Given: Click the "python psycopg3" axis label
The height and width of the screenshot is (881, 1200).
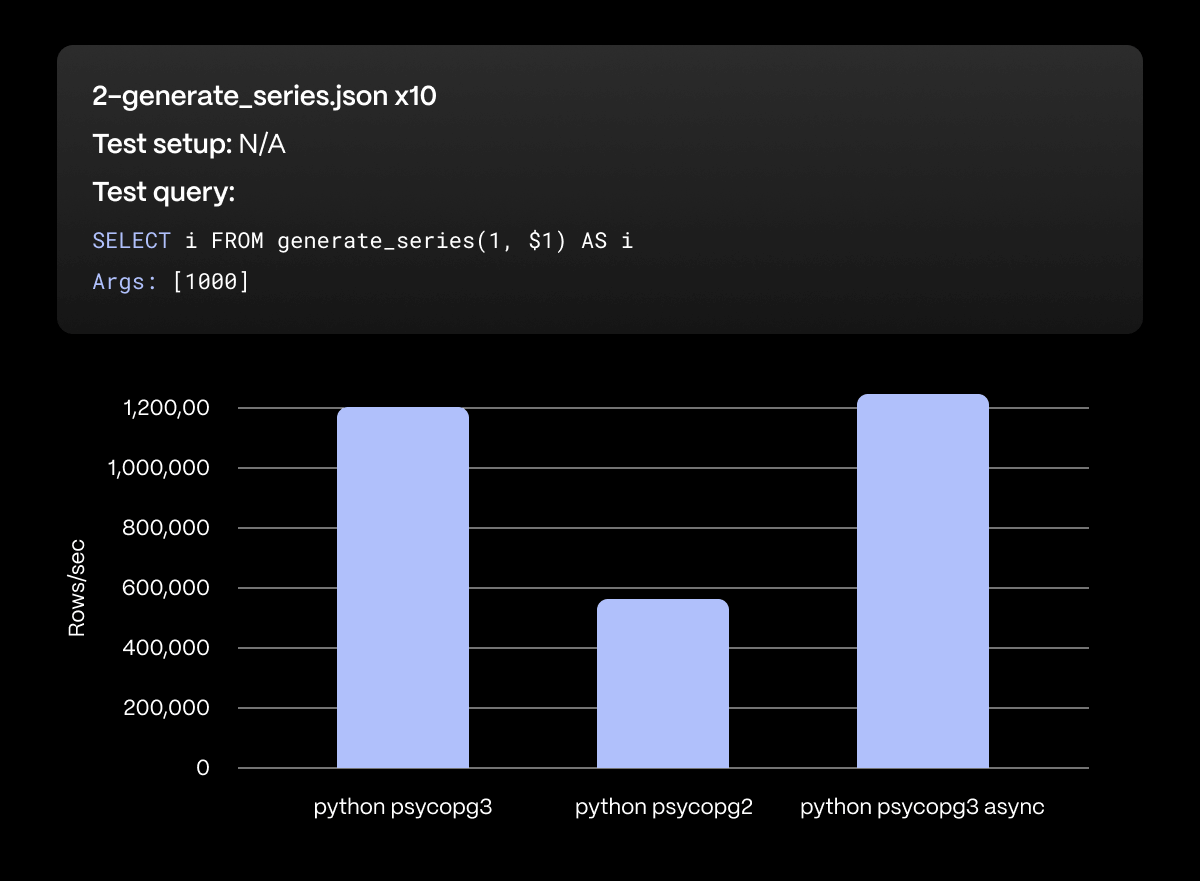Looking at the screenshot, I should tap(402, 808).
